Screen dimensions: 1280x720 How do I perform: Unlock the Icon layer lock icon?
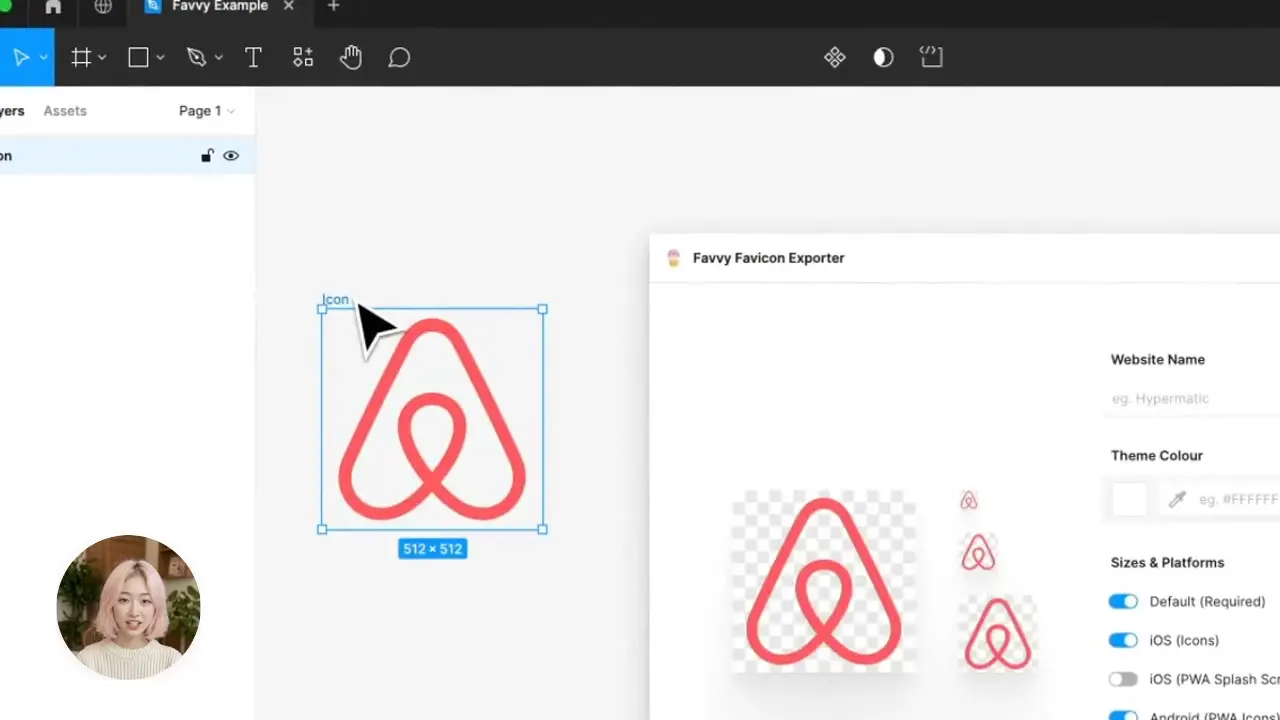207,156
